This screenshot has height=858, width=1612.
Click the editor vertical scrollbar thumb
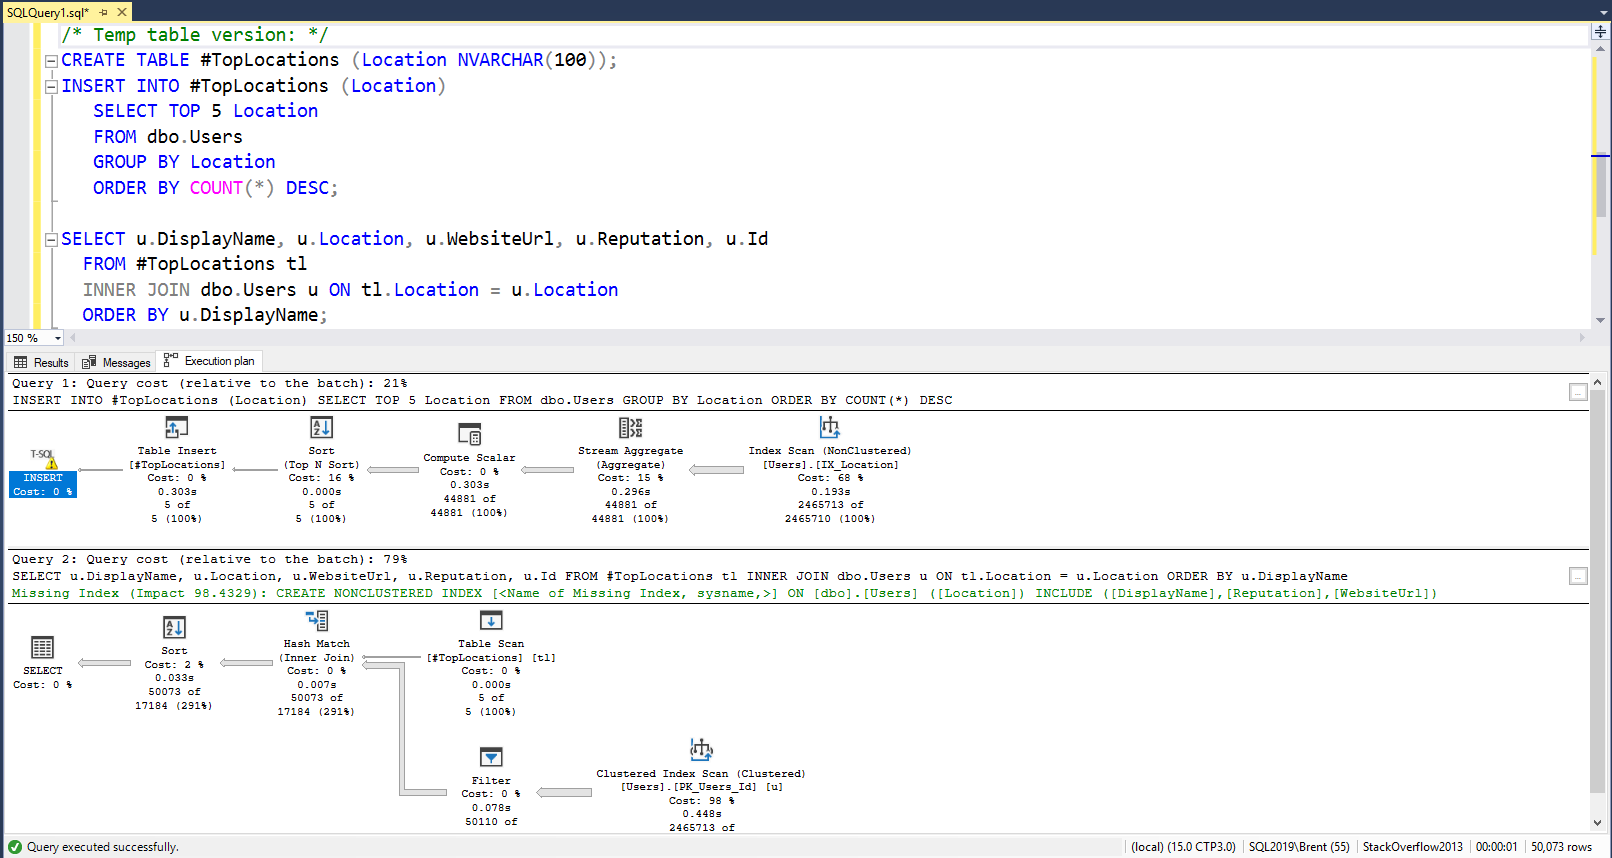coord(1601,185)
